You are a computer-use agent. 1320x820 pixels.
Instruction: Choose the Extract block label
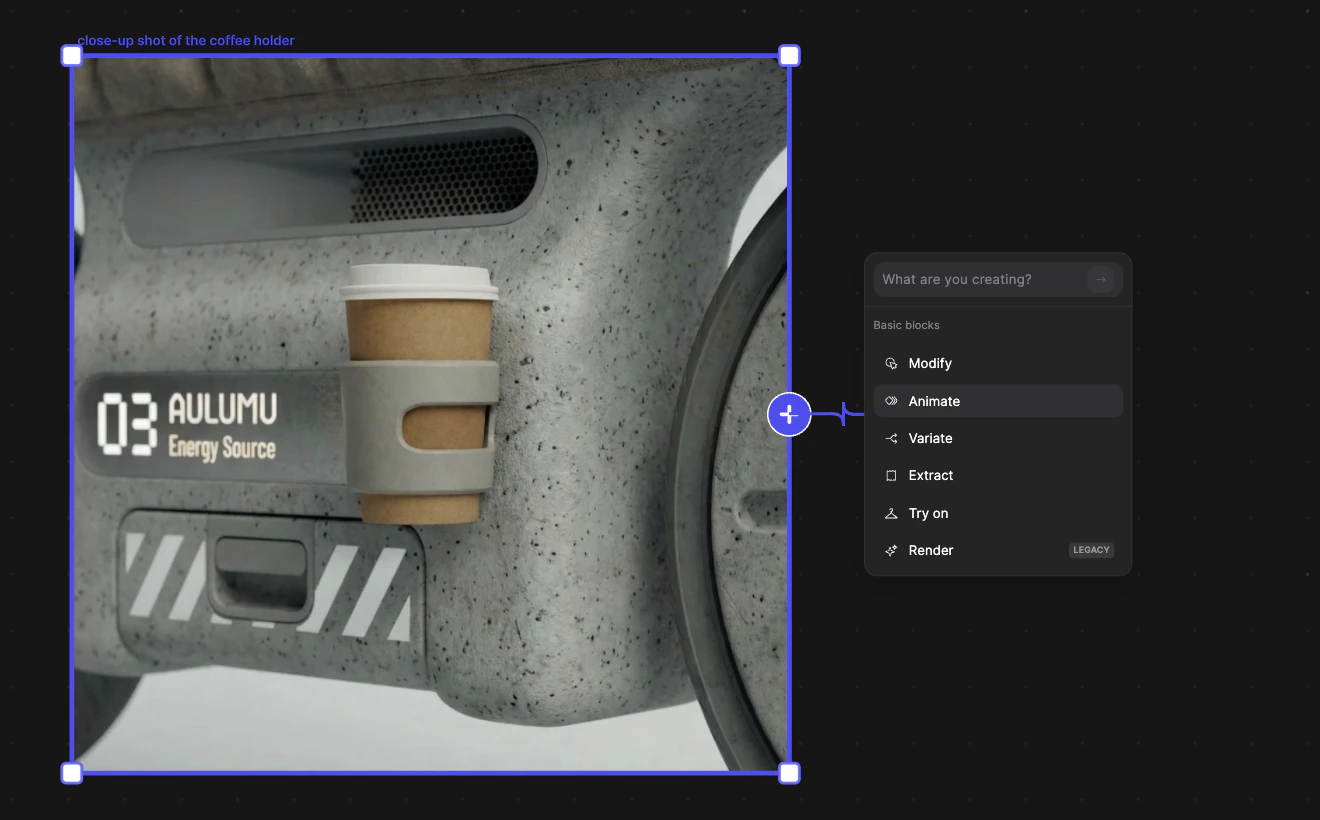point(931,476)
